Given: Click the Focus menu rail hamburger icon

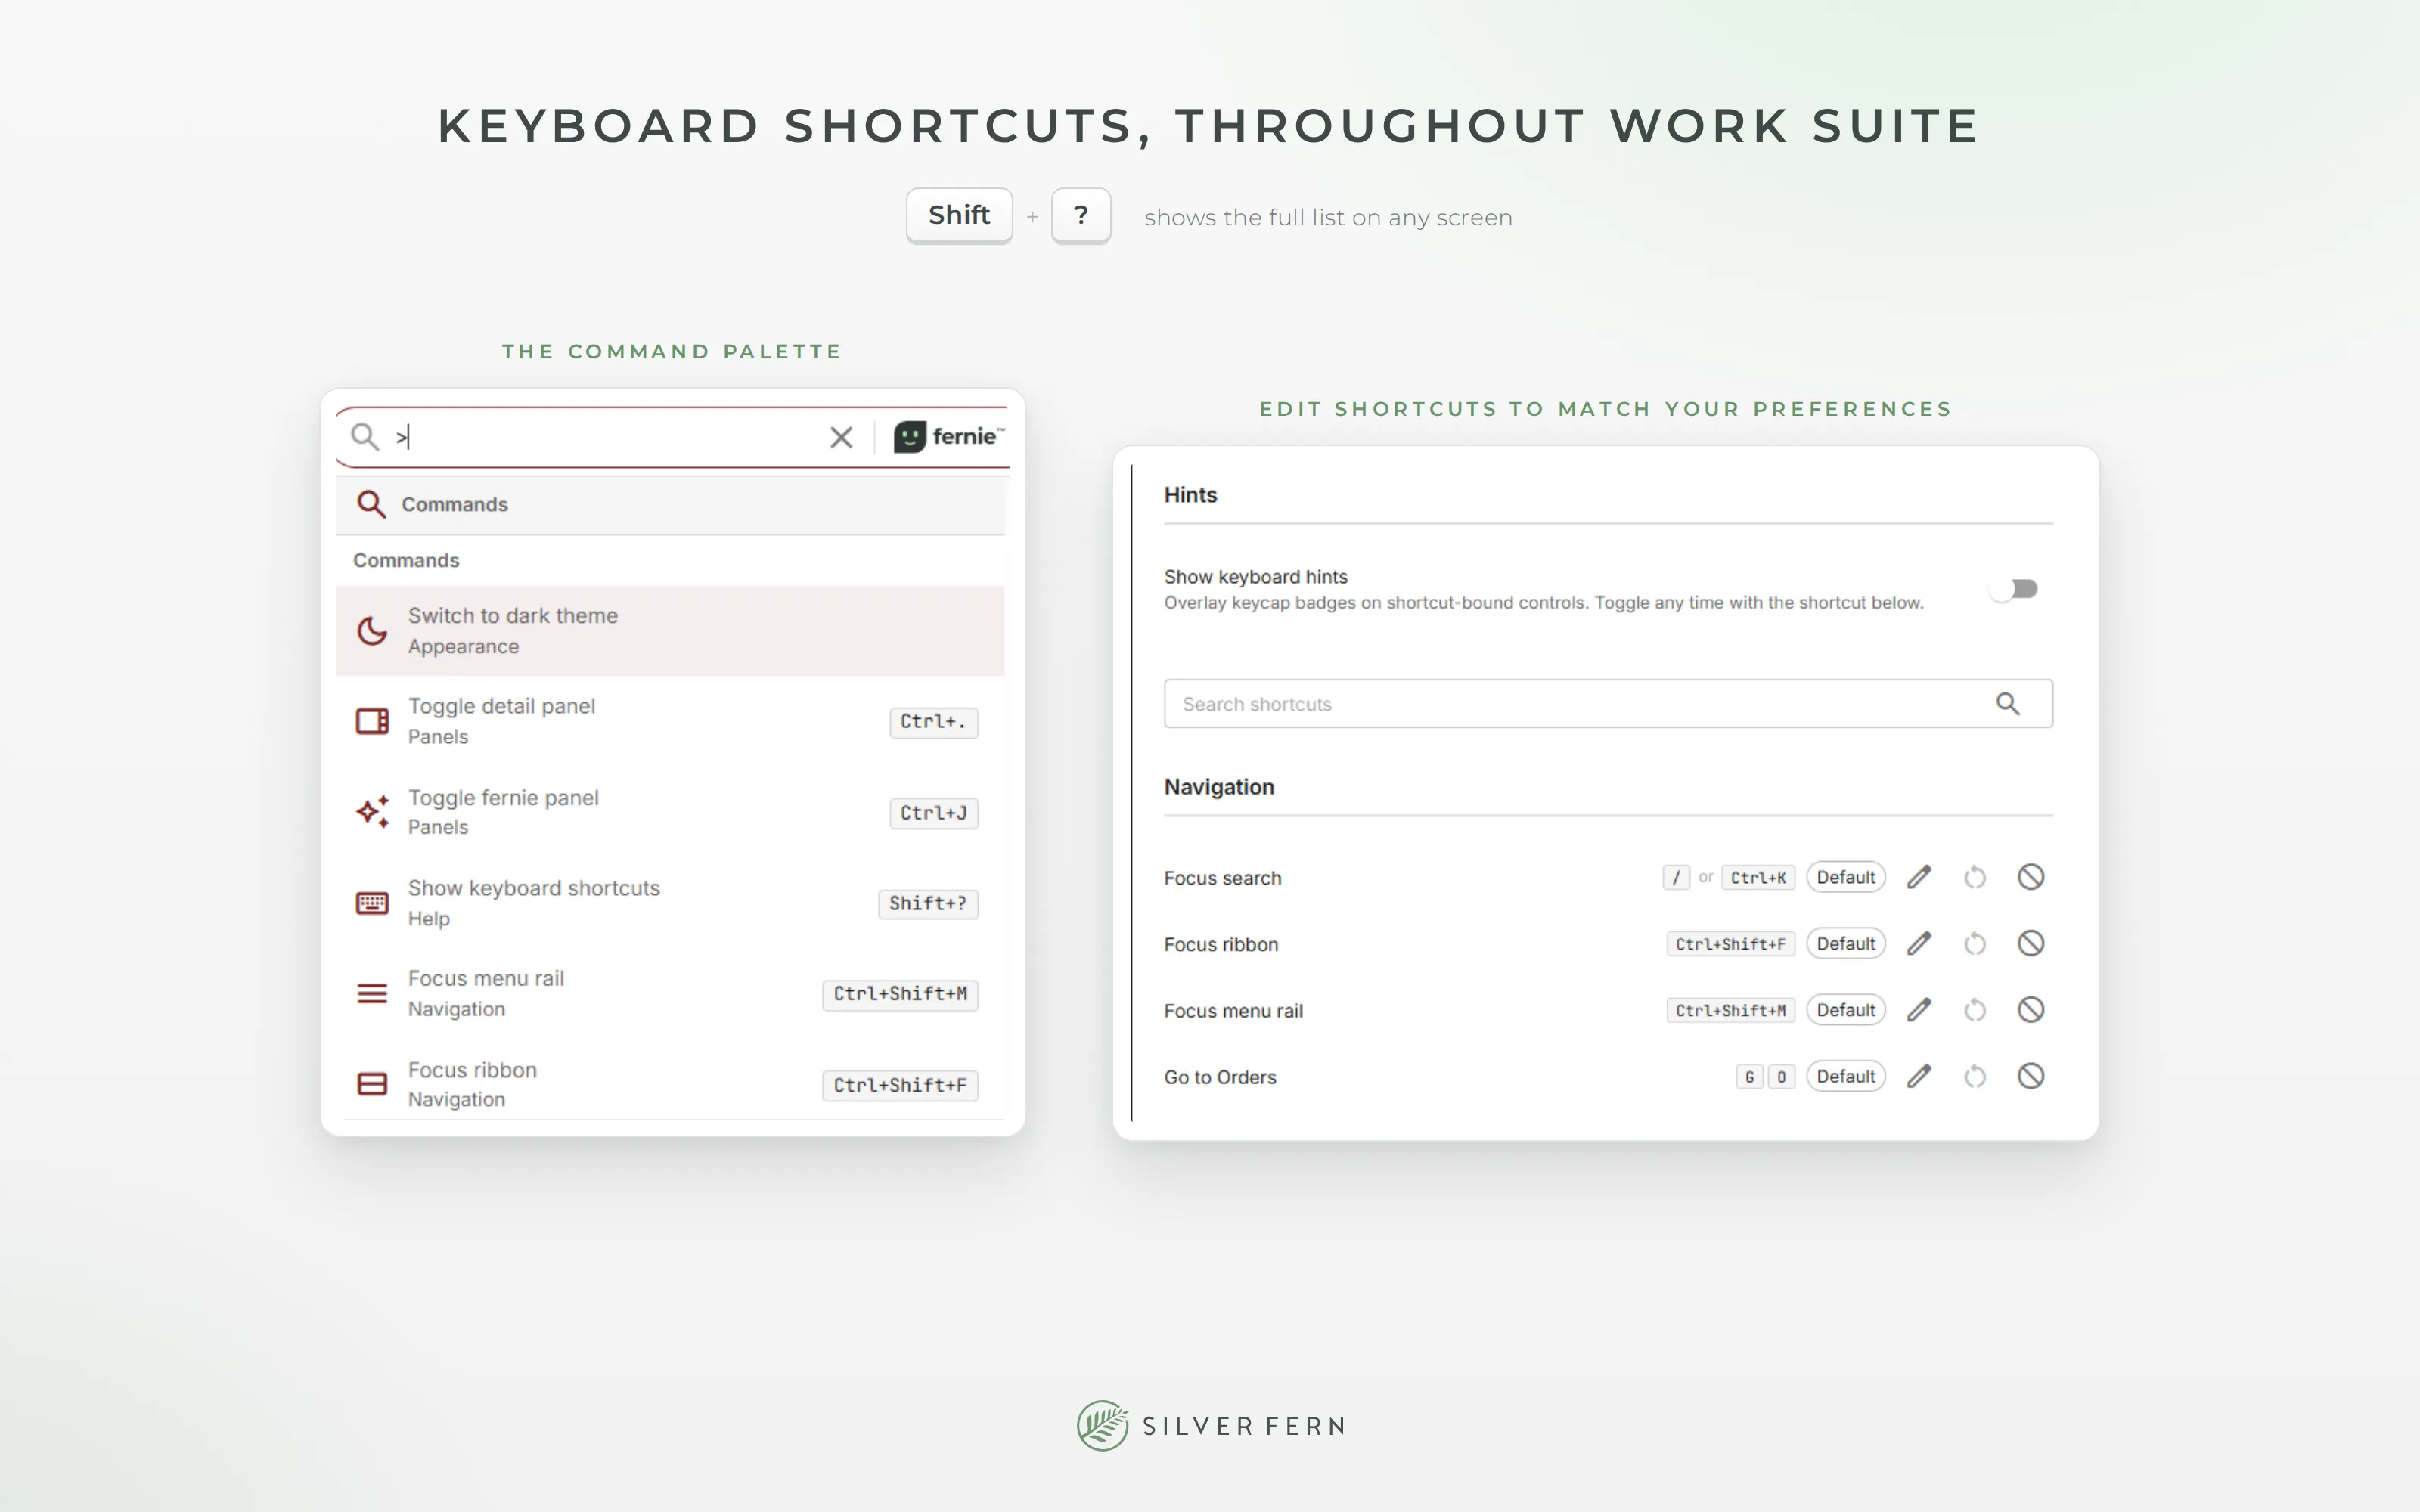Looking at the screenshot, I should tap(372, 993).
